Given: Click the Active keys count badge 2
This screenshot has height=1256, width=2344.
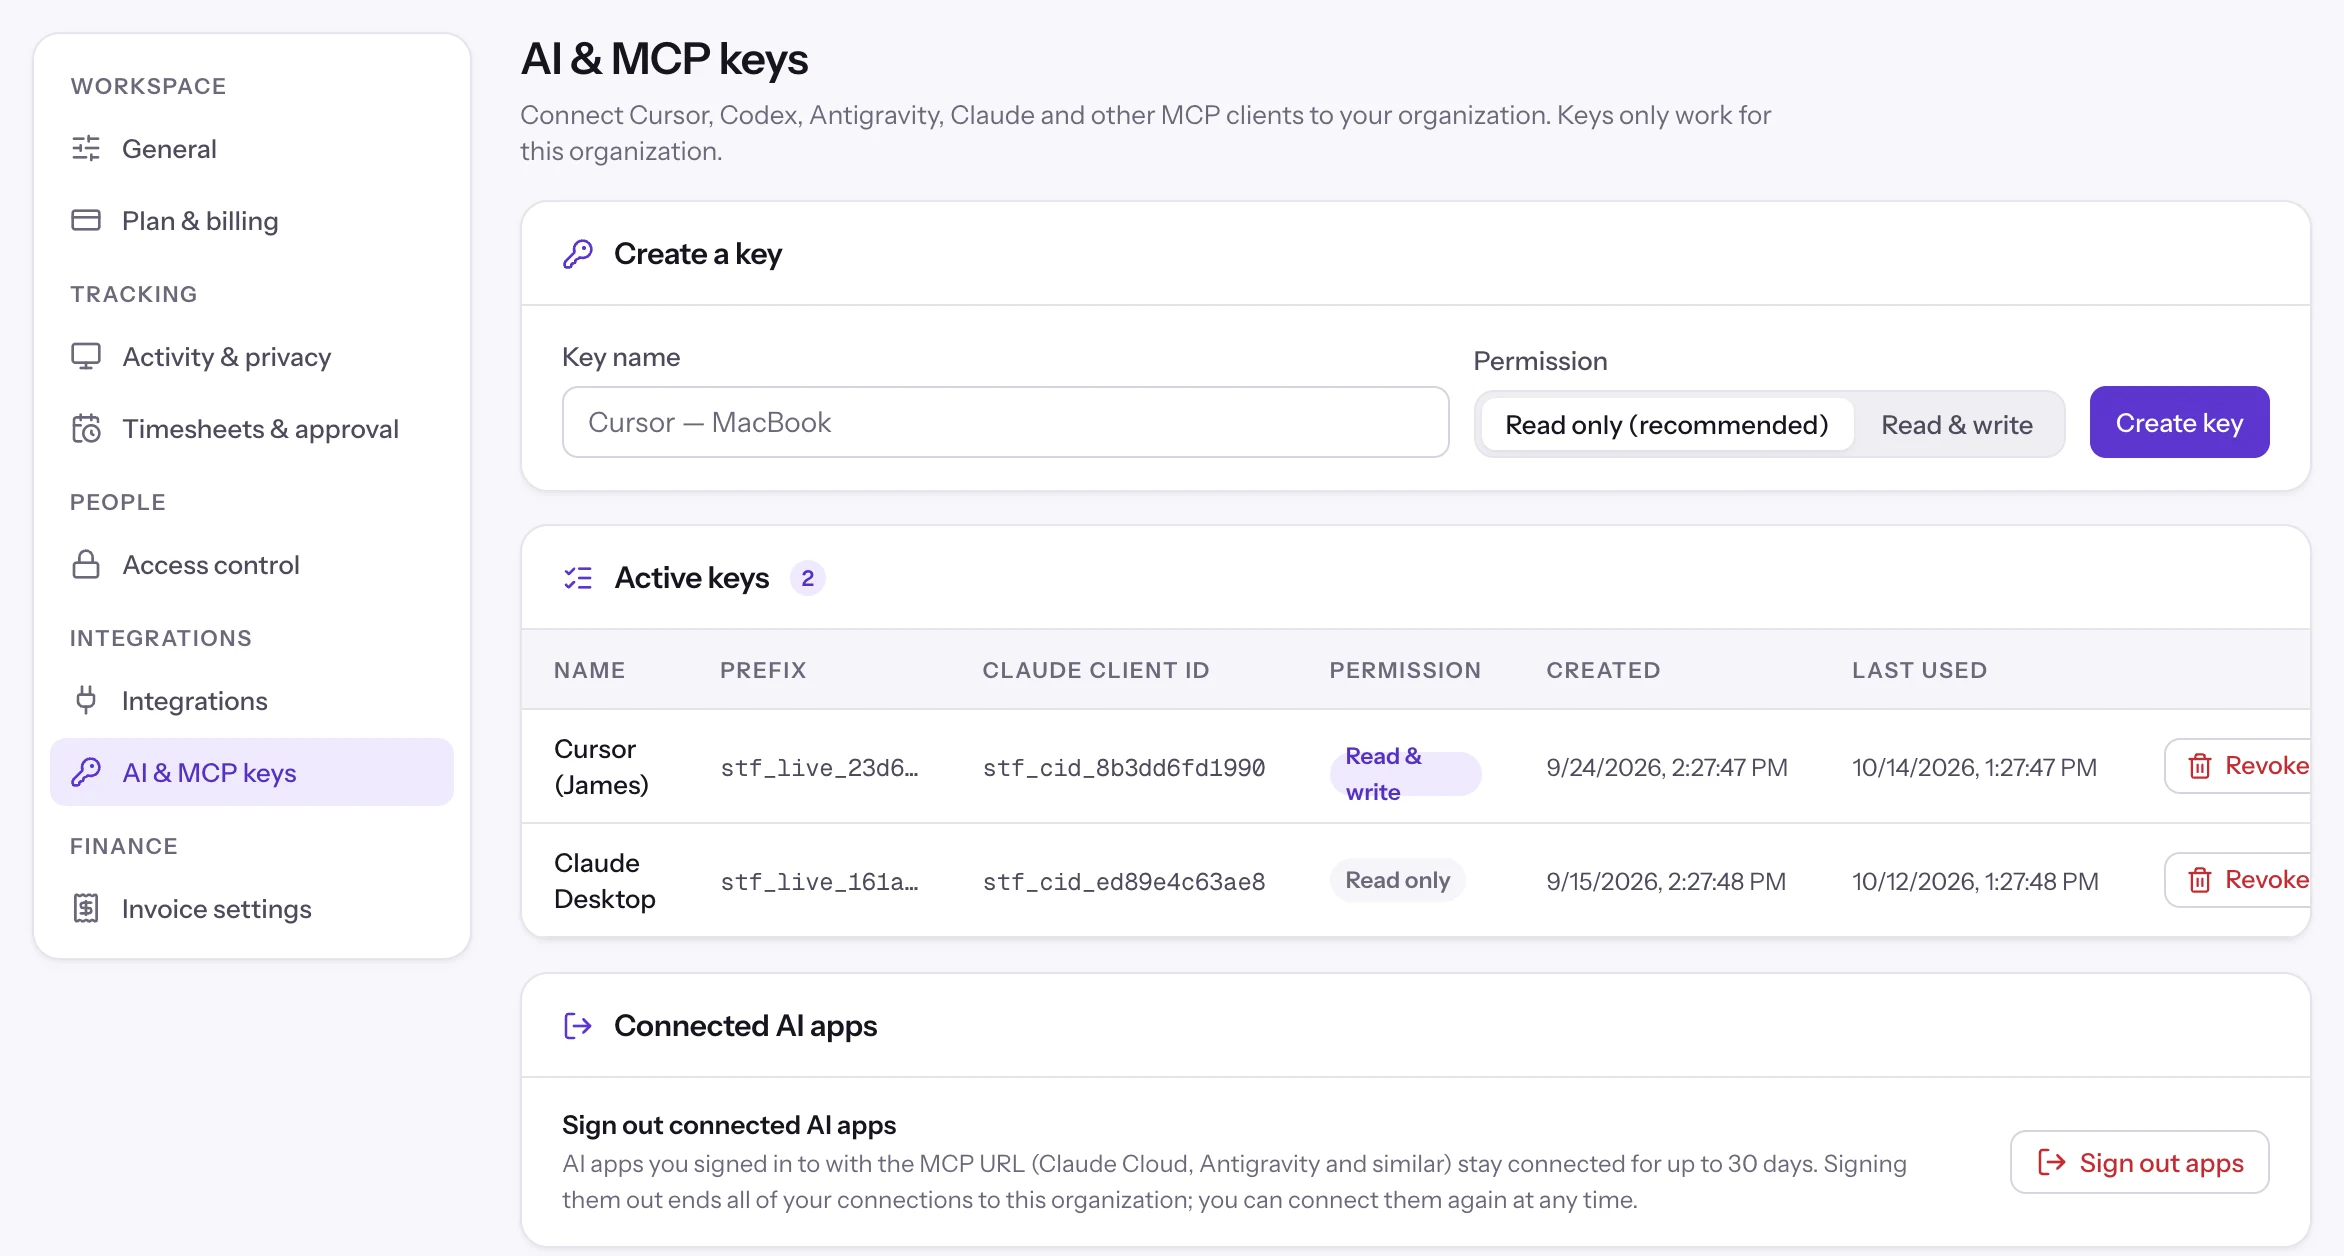Looking at the screenshot, I should [807, 578].
